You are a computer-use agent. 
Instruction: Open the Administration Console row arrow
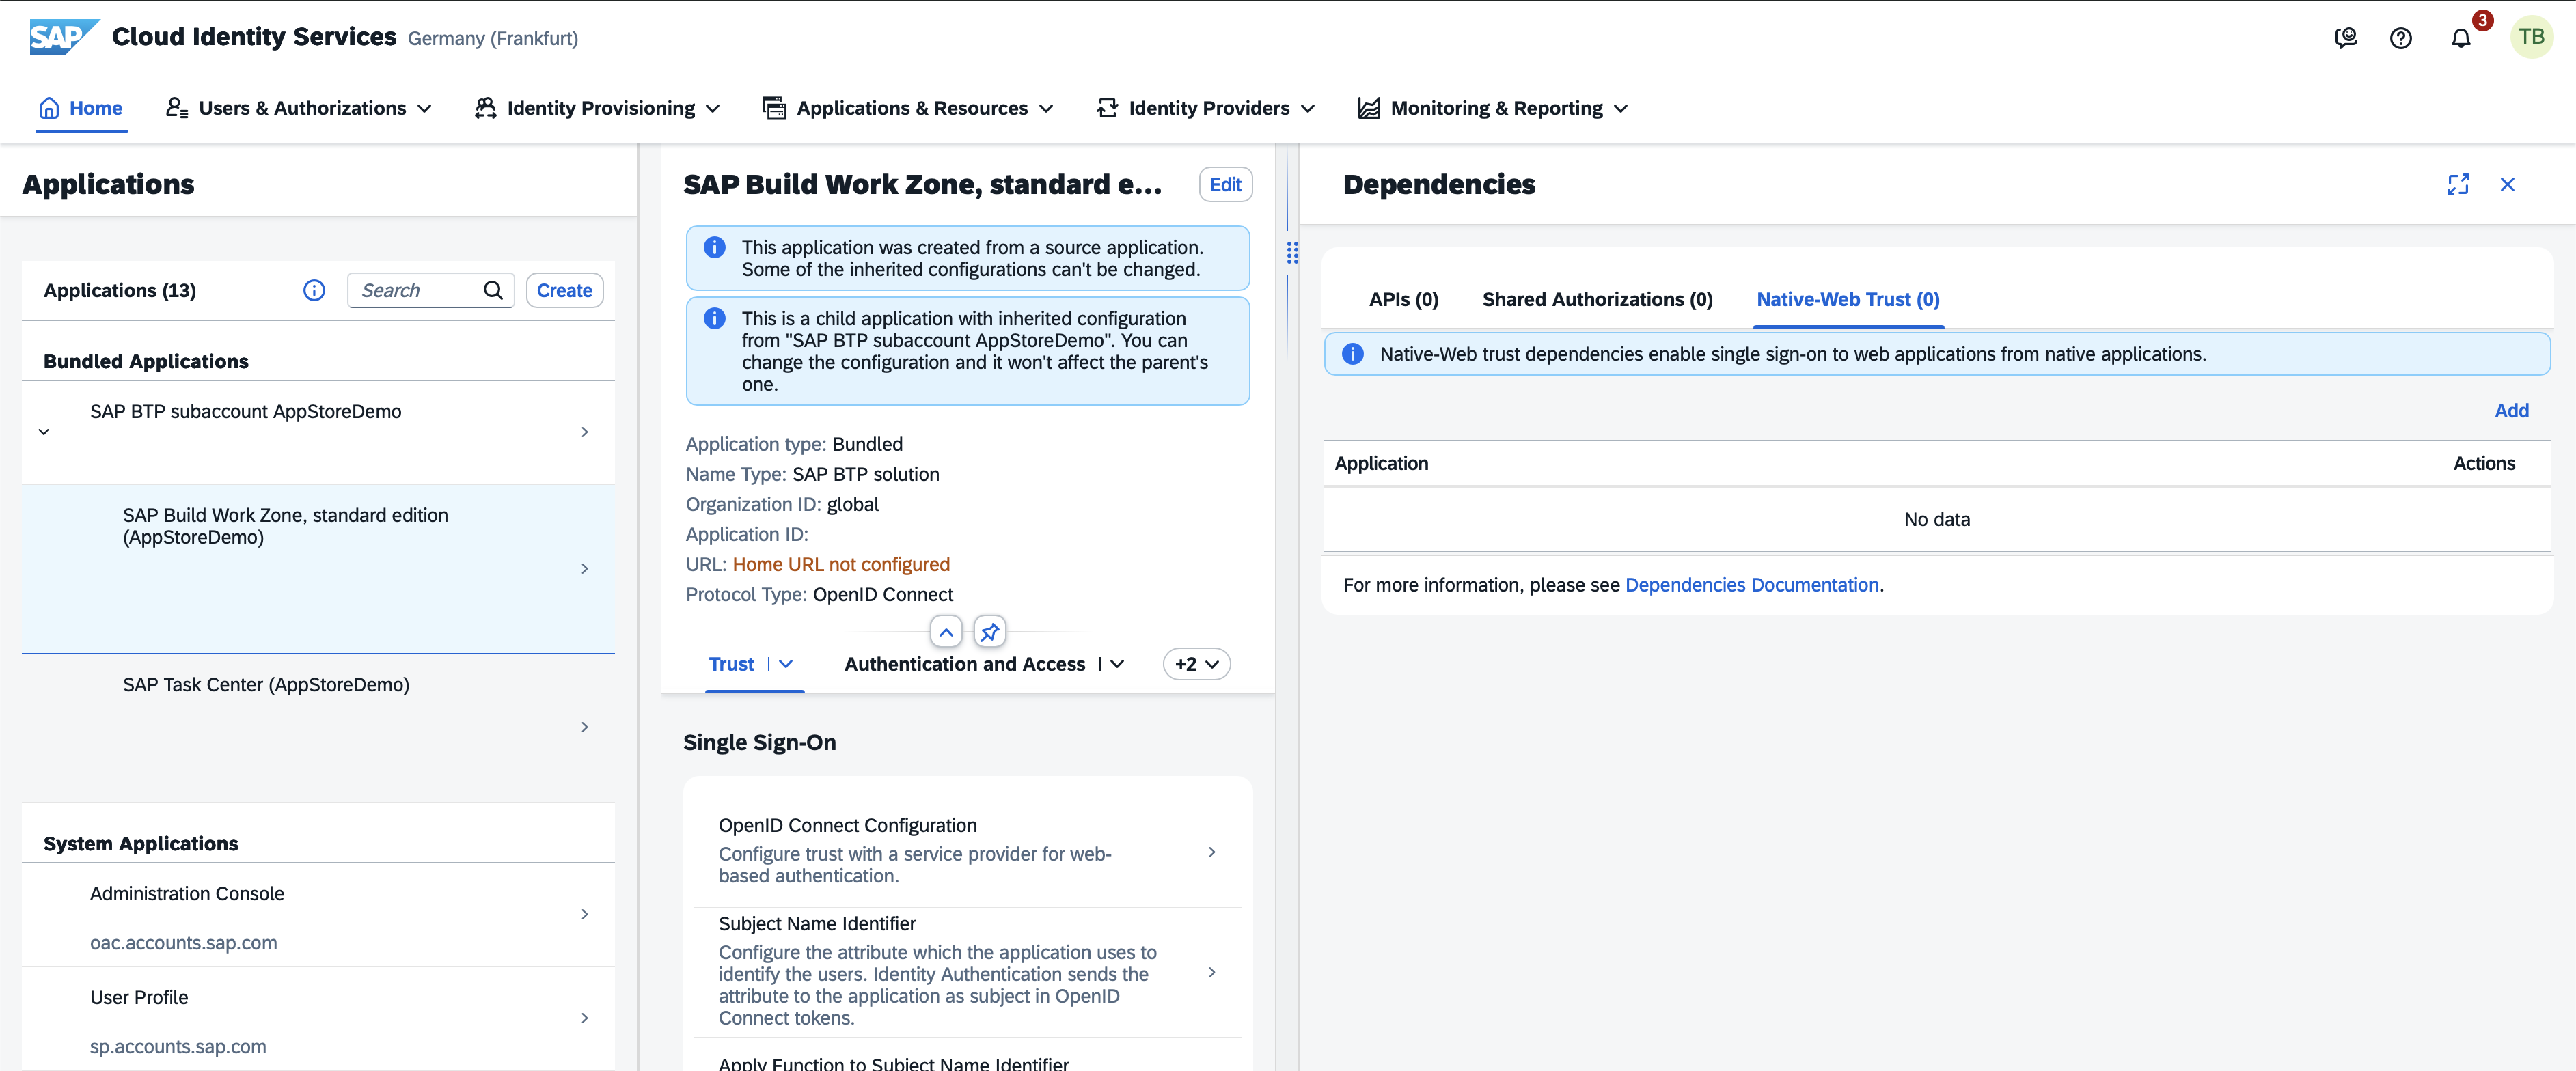point(585,914)
